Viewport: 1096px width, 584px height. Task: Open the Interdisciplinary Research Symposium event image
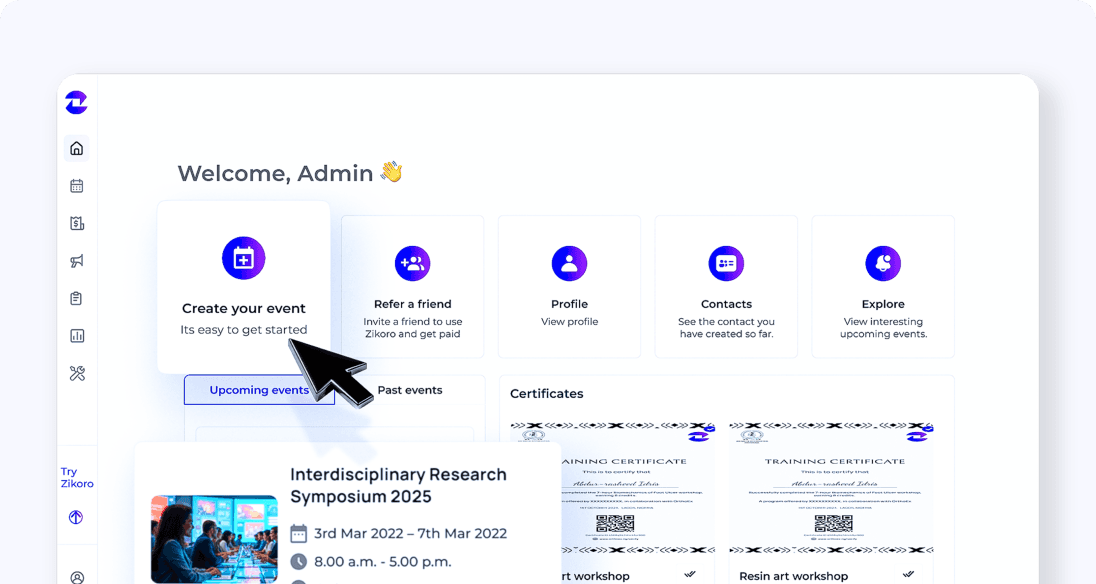pyautogui.click(x=214, y=539)
